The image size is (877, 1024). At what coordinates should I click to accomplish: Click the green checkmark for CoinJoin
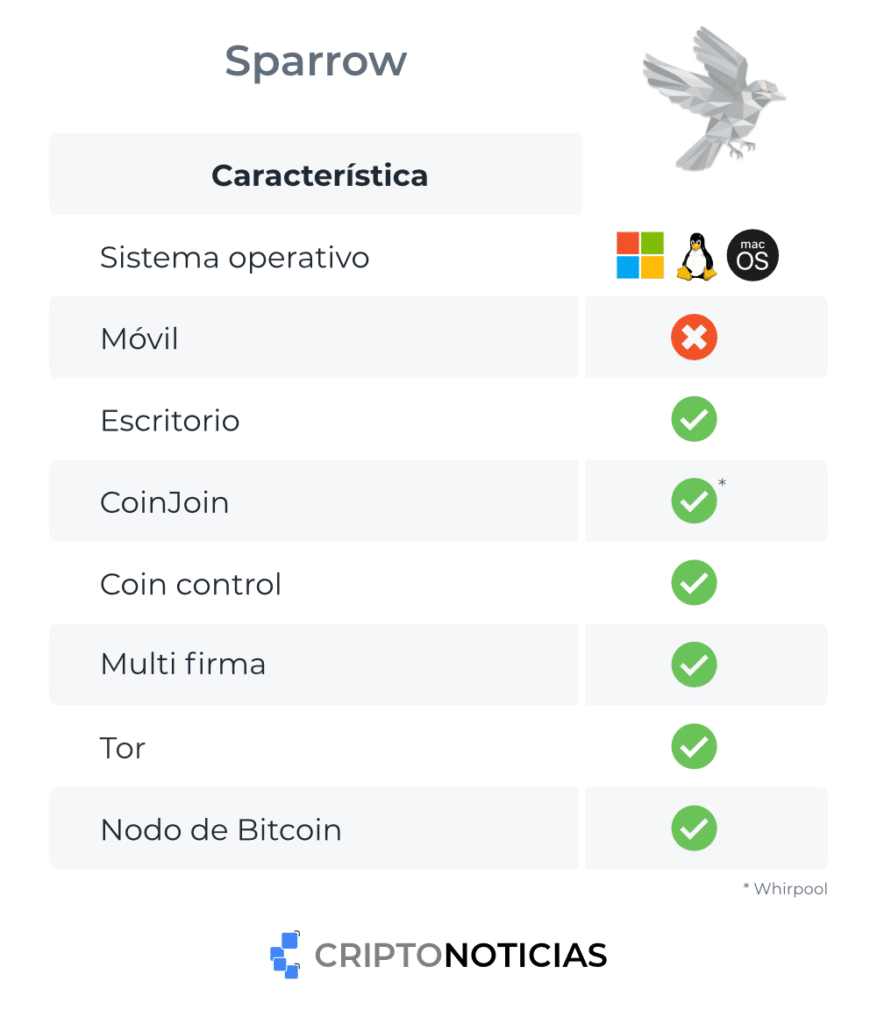pyautogui.click(x=694, y=501)
